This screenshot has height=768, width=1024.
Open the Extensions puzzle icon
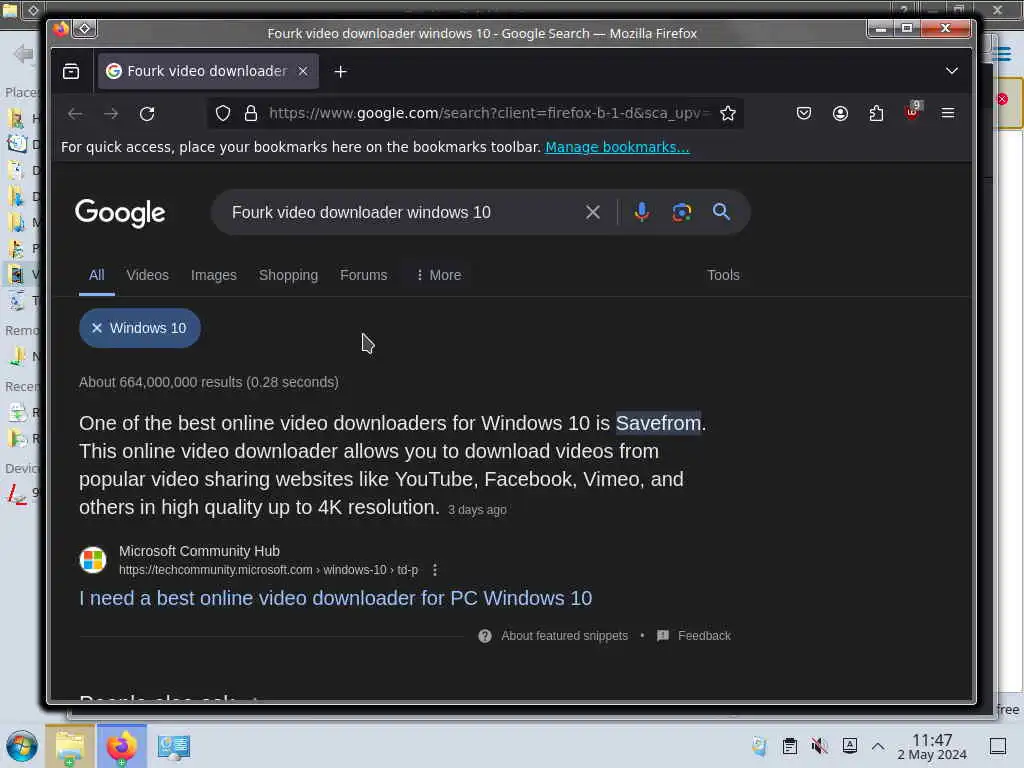(x=876, y=114)
